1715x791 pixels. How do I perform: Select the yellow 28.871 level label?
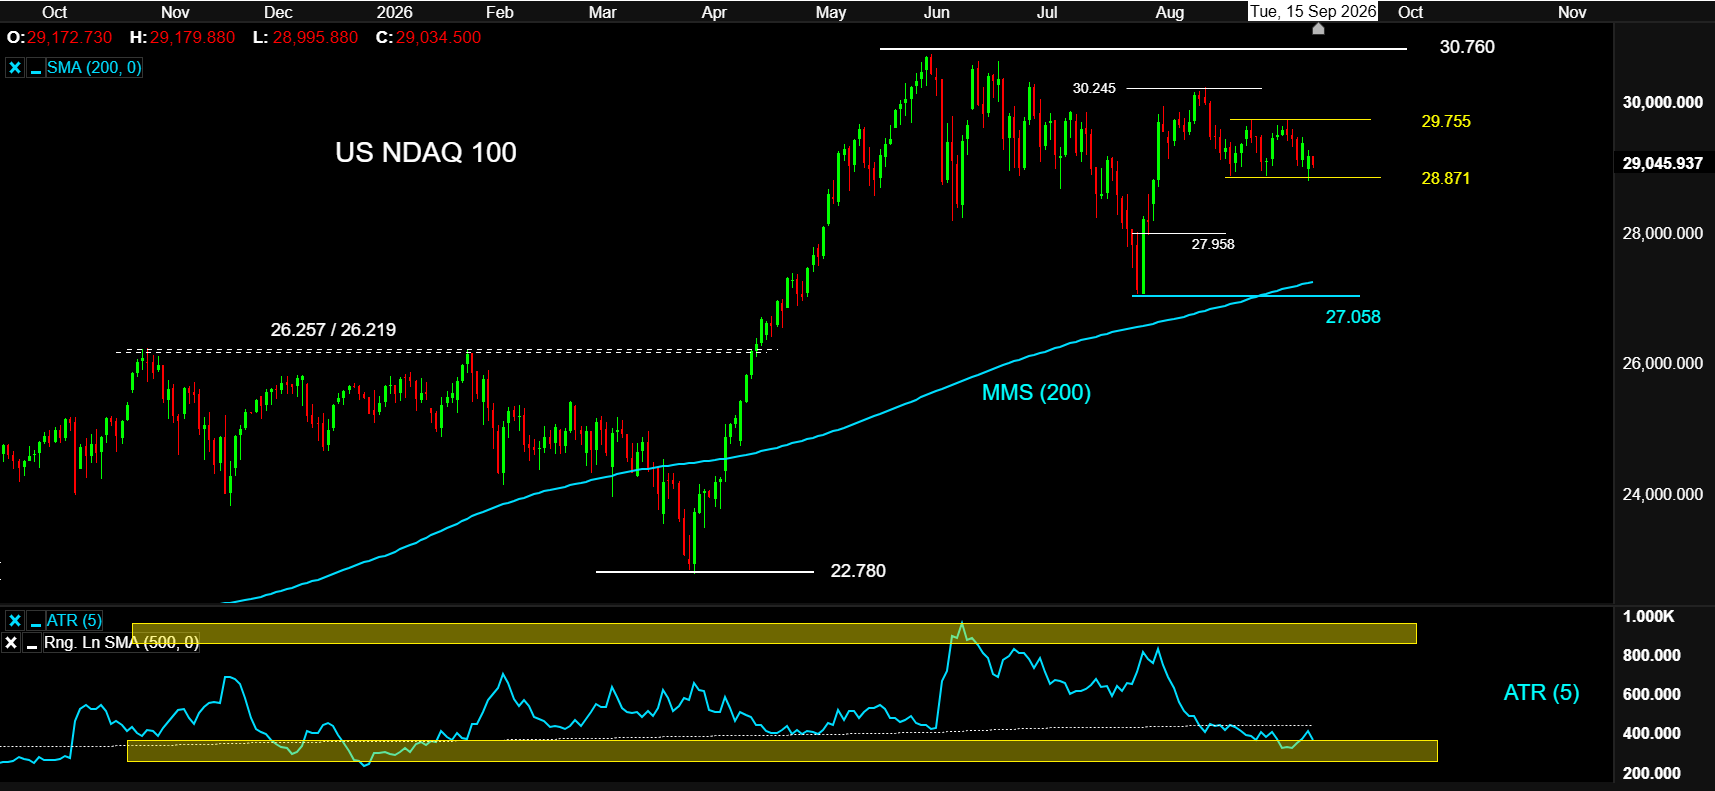(x=1446, y=178)
